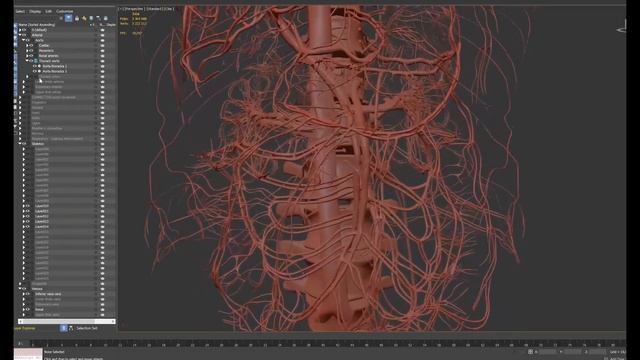Image resolution: width=640 pixels, height=360 pixels.
Task: Hide the Inferior vena cava layer
Action: tap(28, 294)
